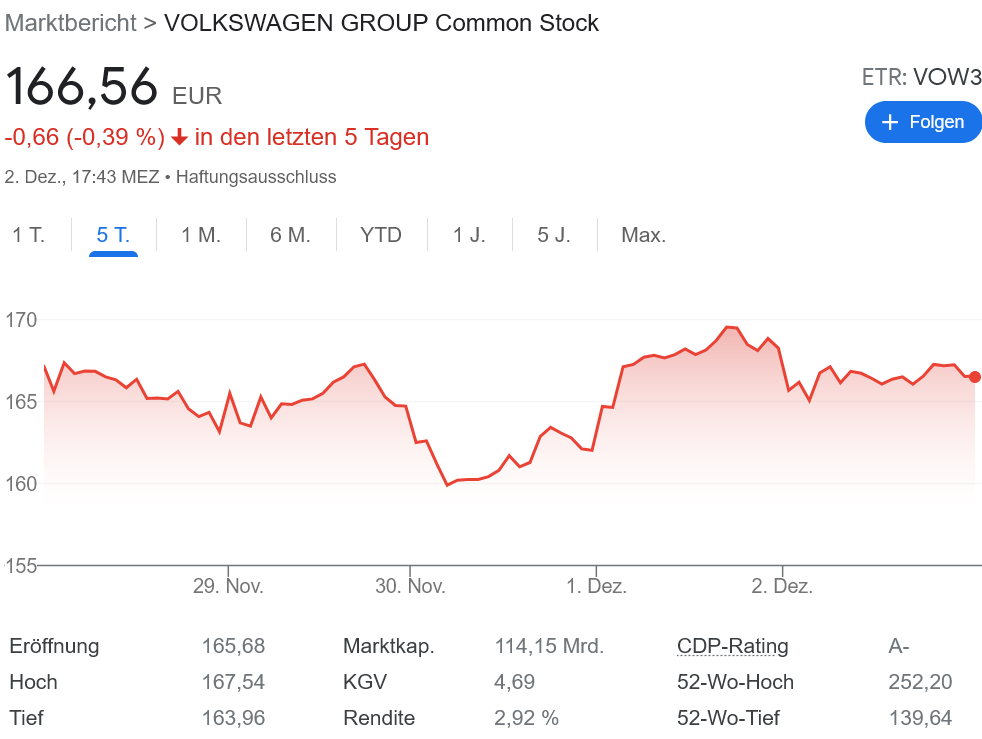Open the Max. time range

643,236
